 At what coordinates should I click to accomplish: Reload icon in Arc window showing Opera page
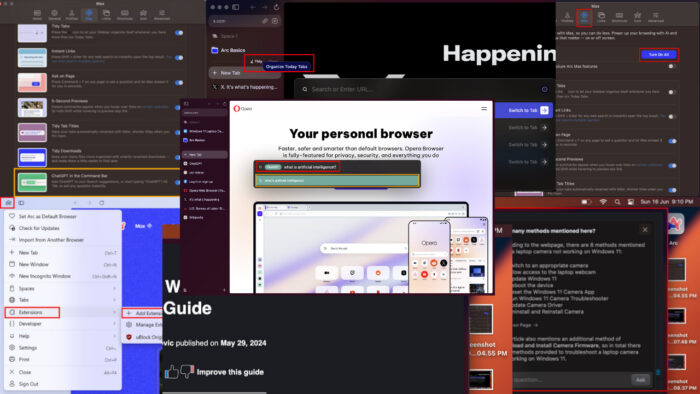225,104
